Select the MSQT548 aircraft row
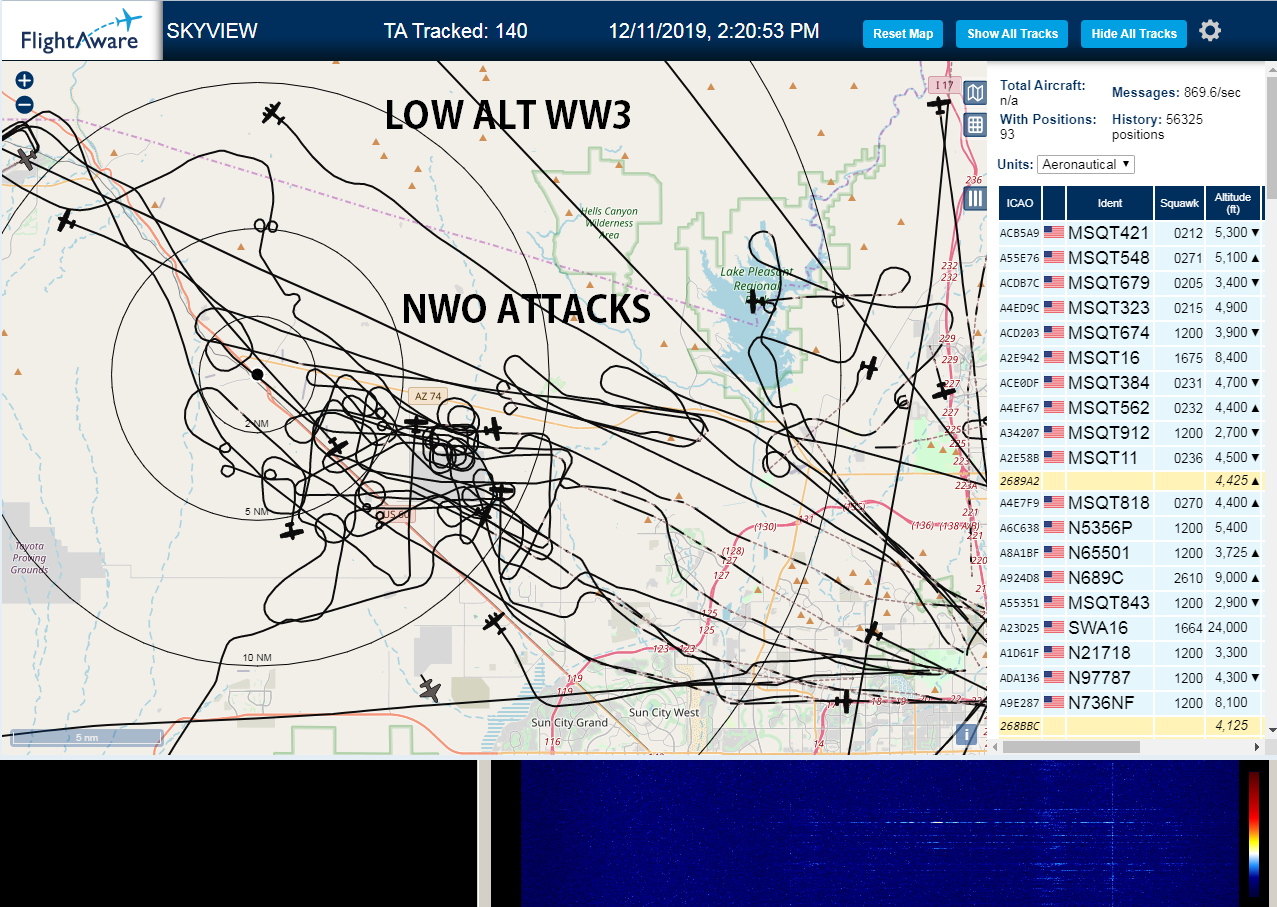This screenshot has height=907, width=1277. tap(1131, 257)
